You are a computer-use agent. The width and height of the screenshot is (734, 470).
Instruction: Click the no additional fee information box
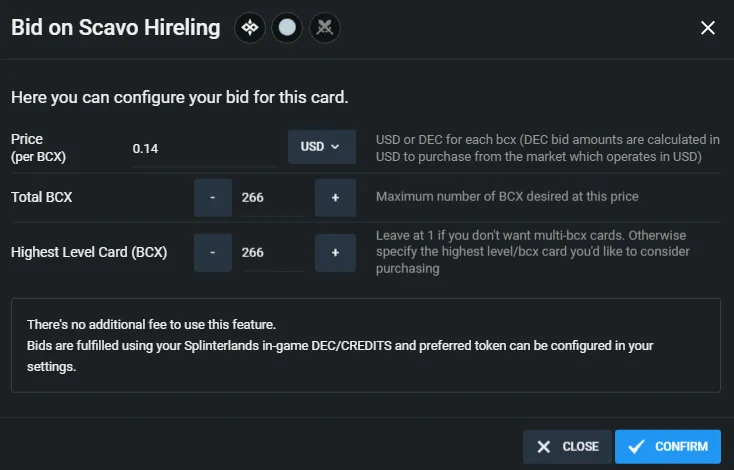pyautogui.click(x=366, y=345)
